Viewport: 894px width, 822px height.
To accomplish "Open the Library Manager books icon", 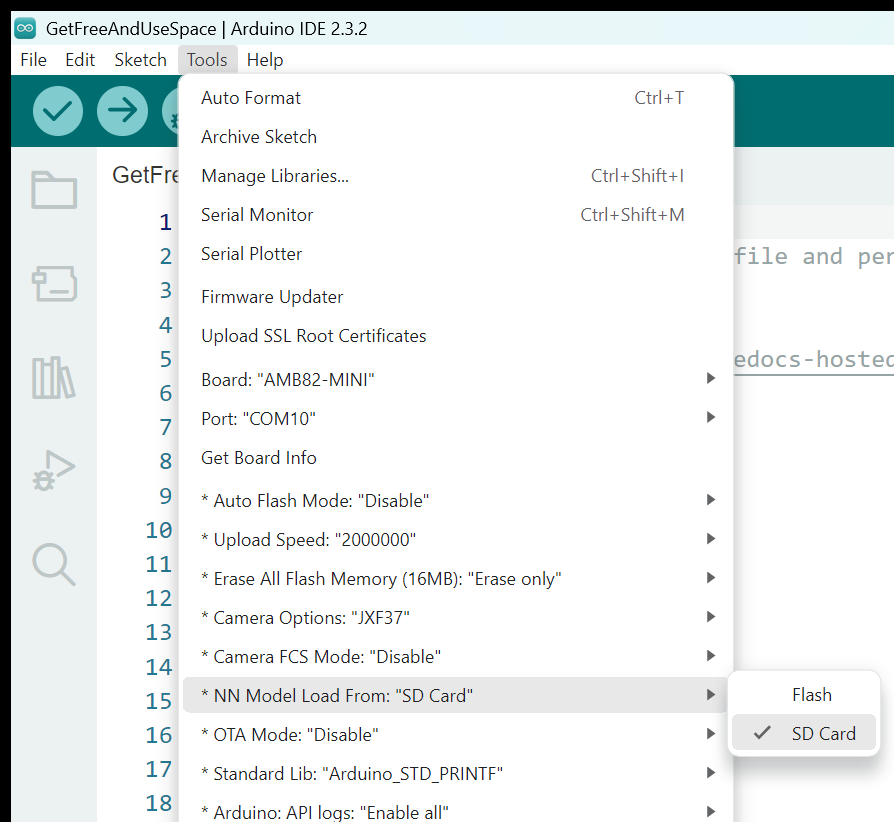I will coord(54,377).
